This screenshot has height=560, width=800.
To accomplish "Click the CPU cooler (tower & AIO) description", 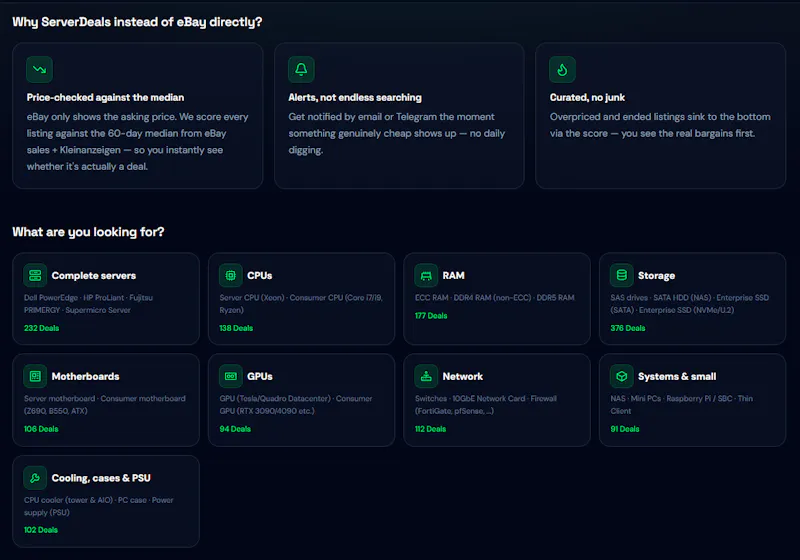I will pyautogui.click(x=98, y=506).
